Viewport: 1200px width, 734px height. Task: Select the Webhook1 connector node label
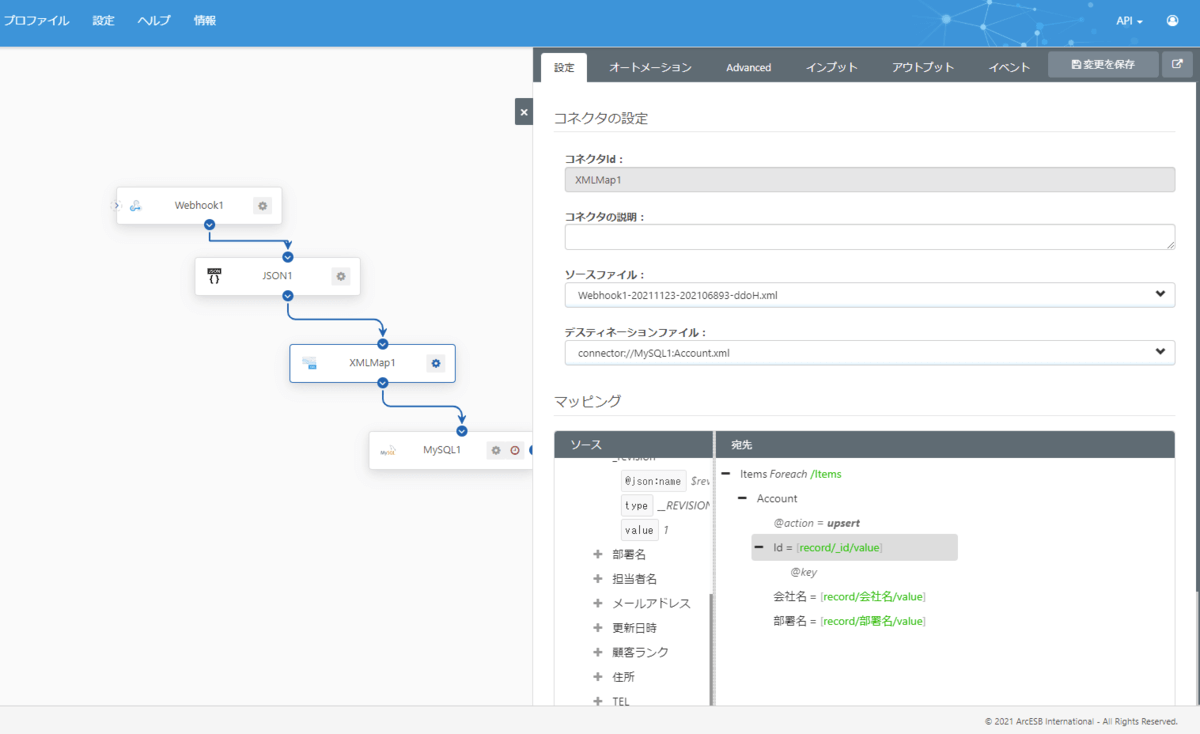199,205
